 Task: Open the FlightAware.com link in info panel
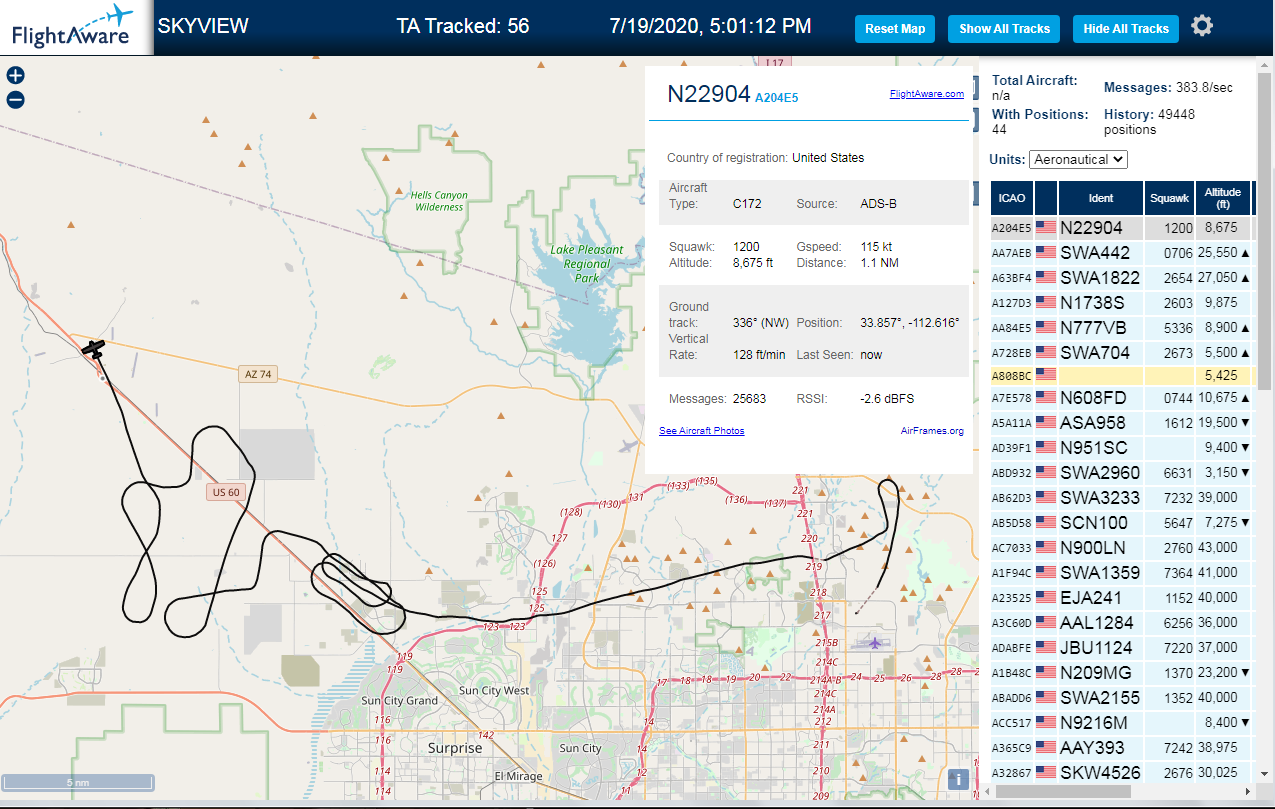[x=927, y=94]
